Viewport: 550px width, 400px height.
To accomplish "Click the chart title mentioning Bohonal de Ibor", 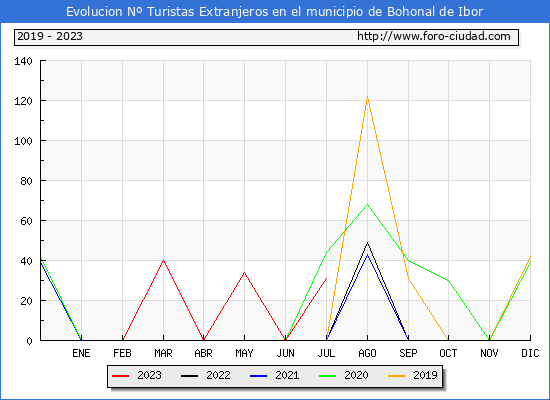I will pos(274,12).
